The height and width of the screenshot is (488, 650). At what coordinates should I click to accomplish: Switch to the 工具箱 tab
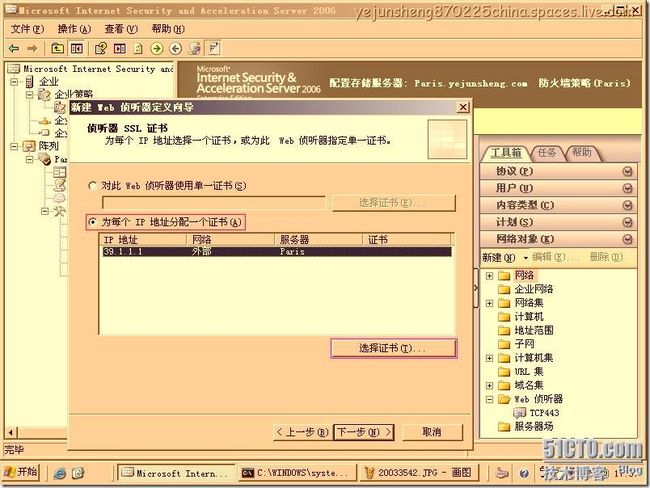tap(505, 153)
